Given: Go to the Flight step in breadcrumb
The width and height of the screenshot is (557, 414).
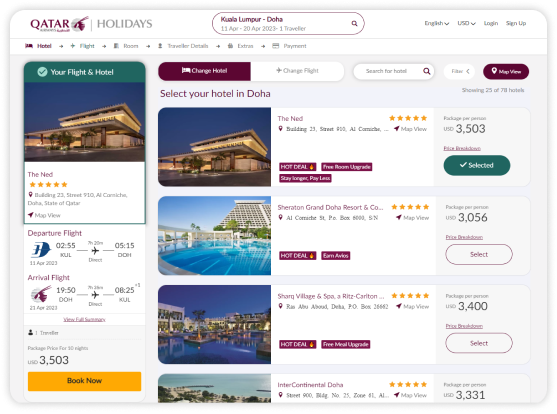Looking at the screenshot, I should (x=82, y=46).
